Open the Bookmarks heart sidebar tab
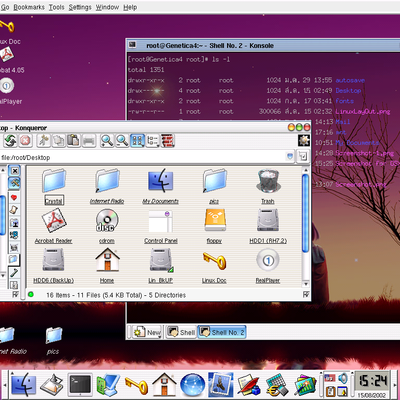 point(14,198)
